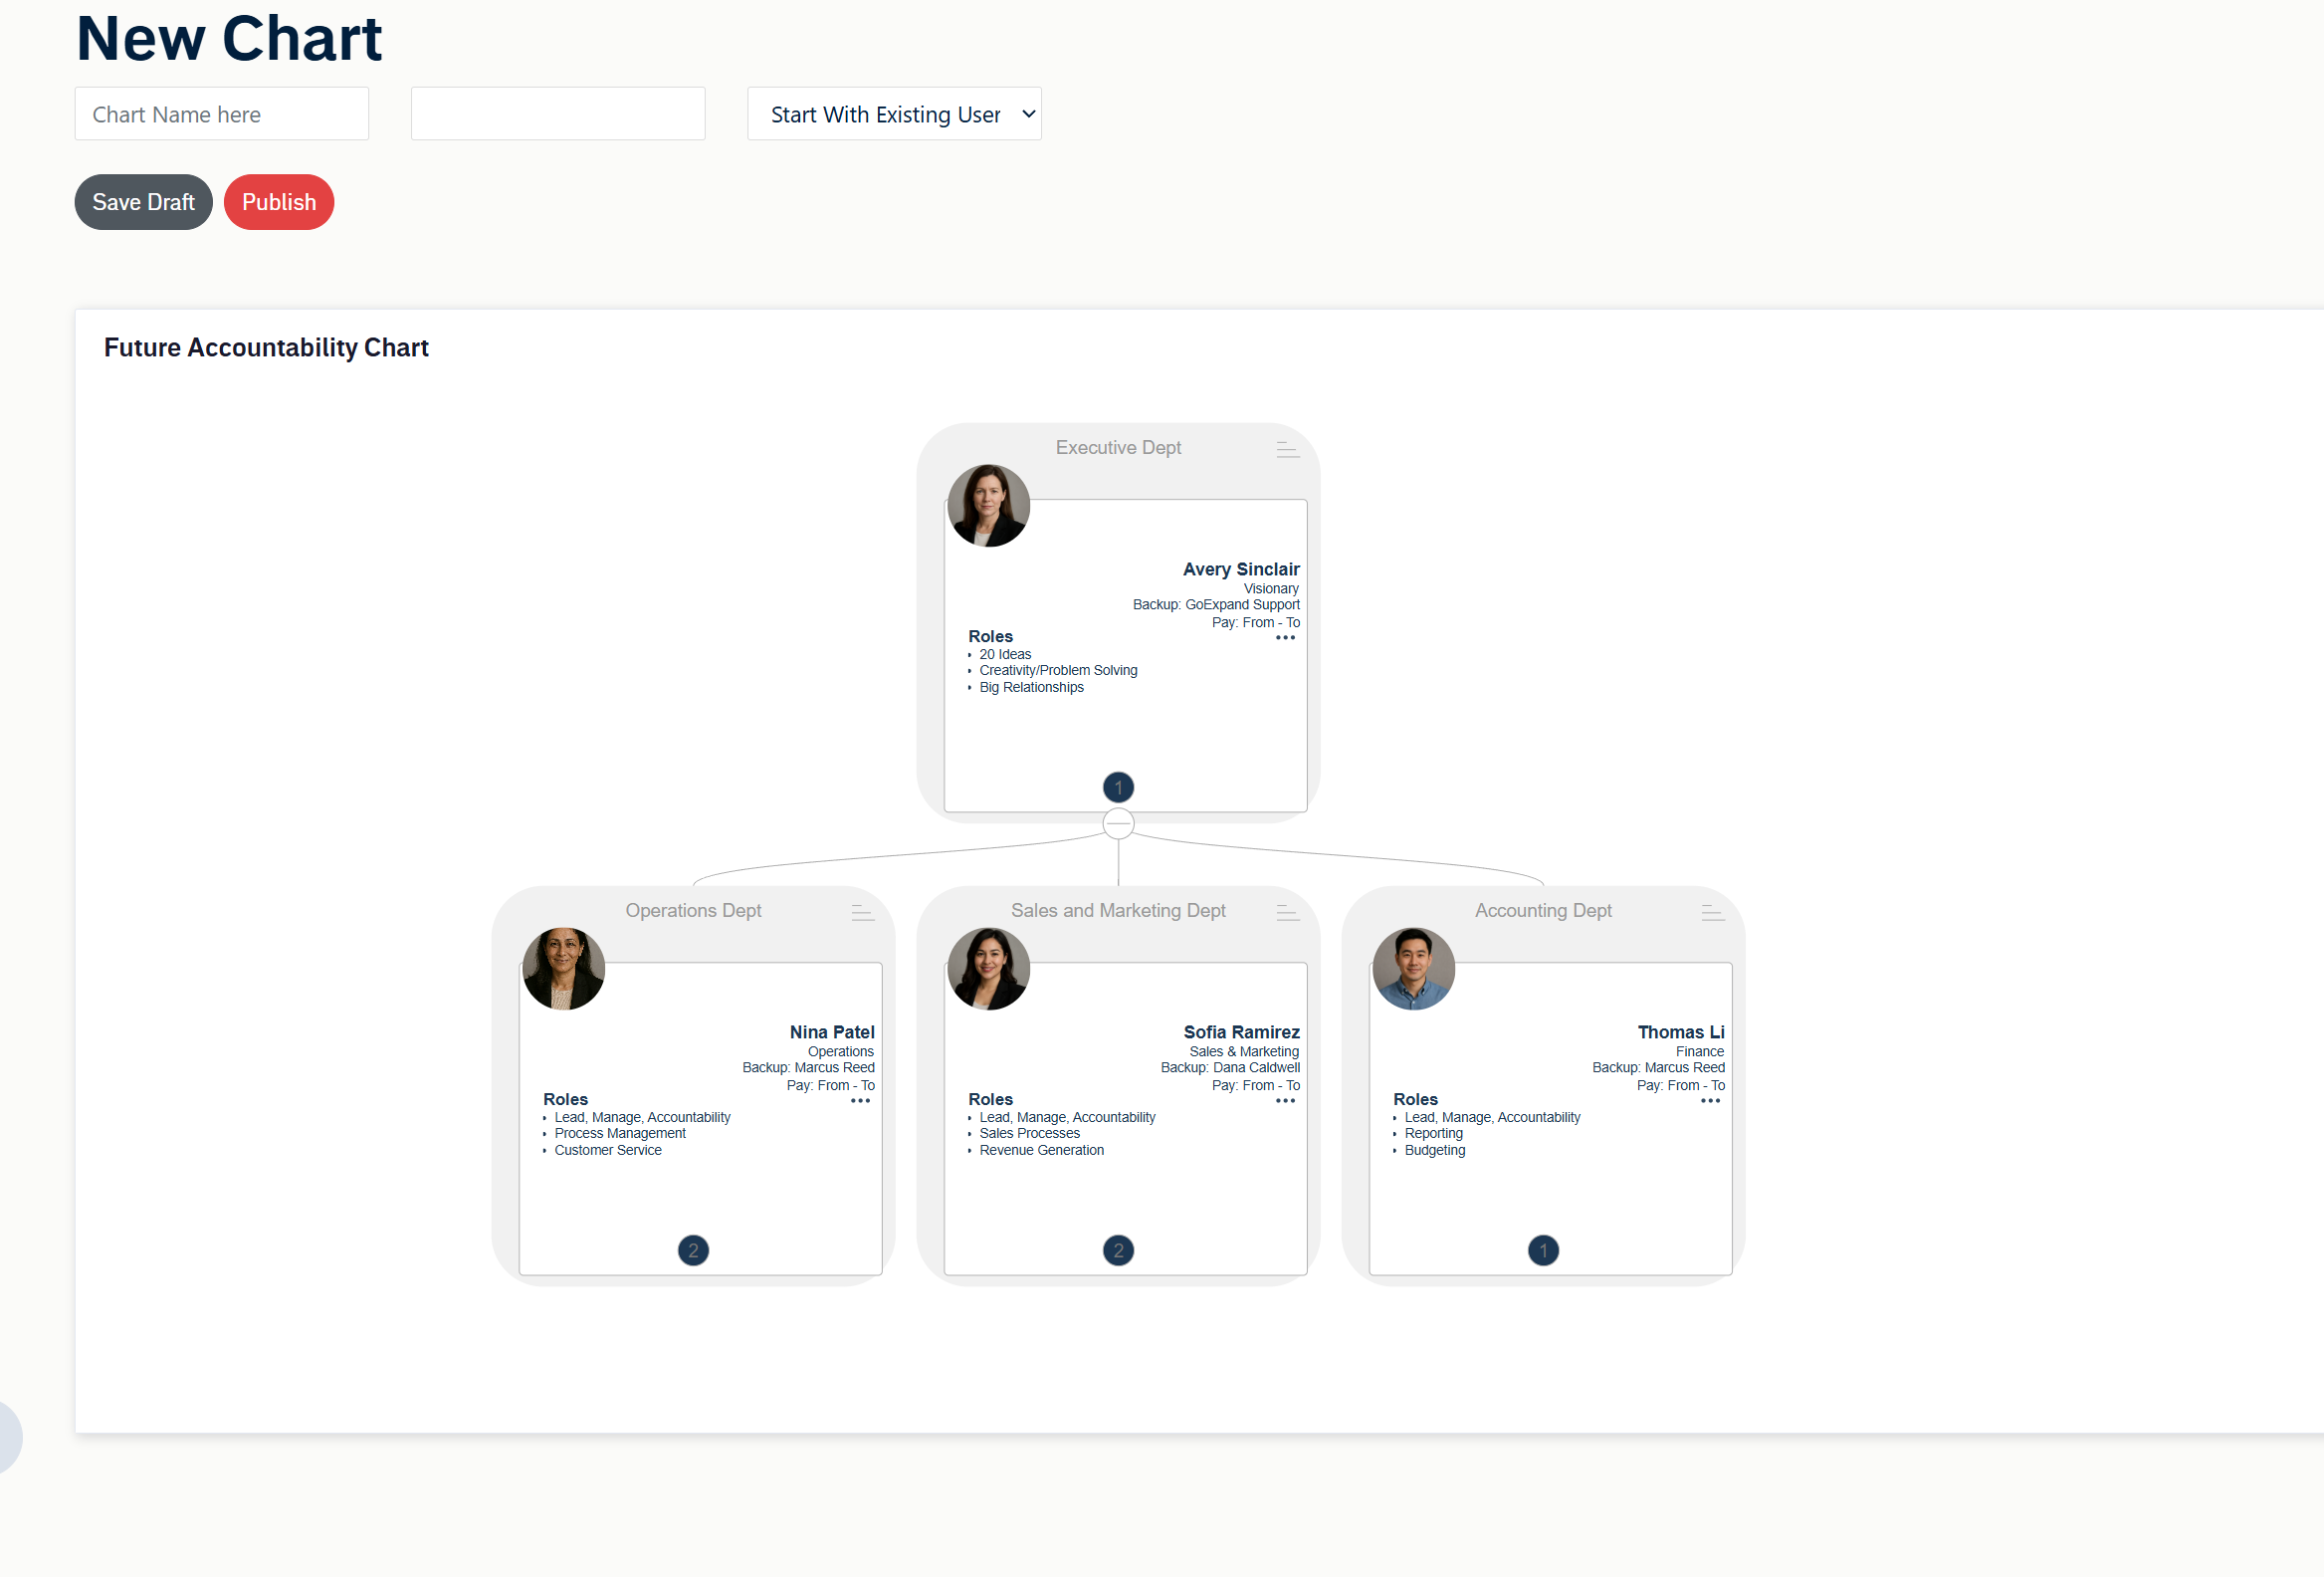
Task: Click Avery Sinclair's profile photo
Action: click(988, 505)
